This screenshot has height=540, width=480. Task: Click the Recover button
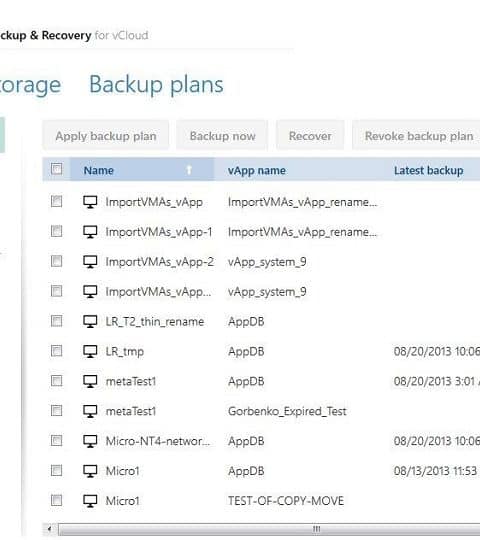(x=310, y=135)
